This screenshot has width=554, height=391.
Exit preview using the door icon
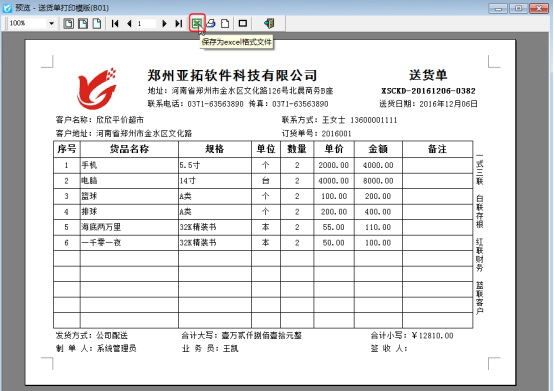[269, 23]
